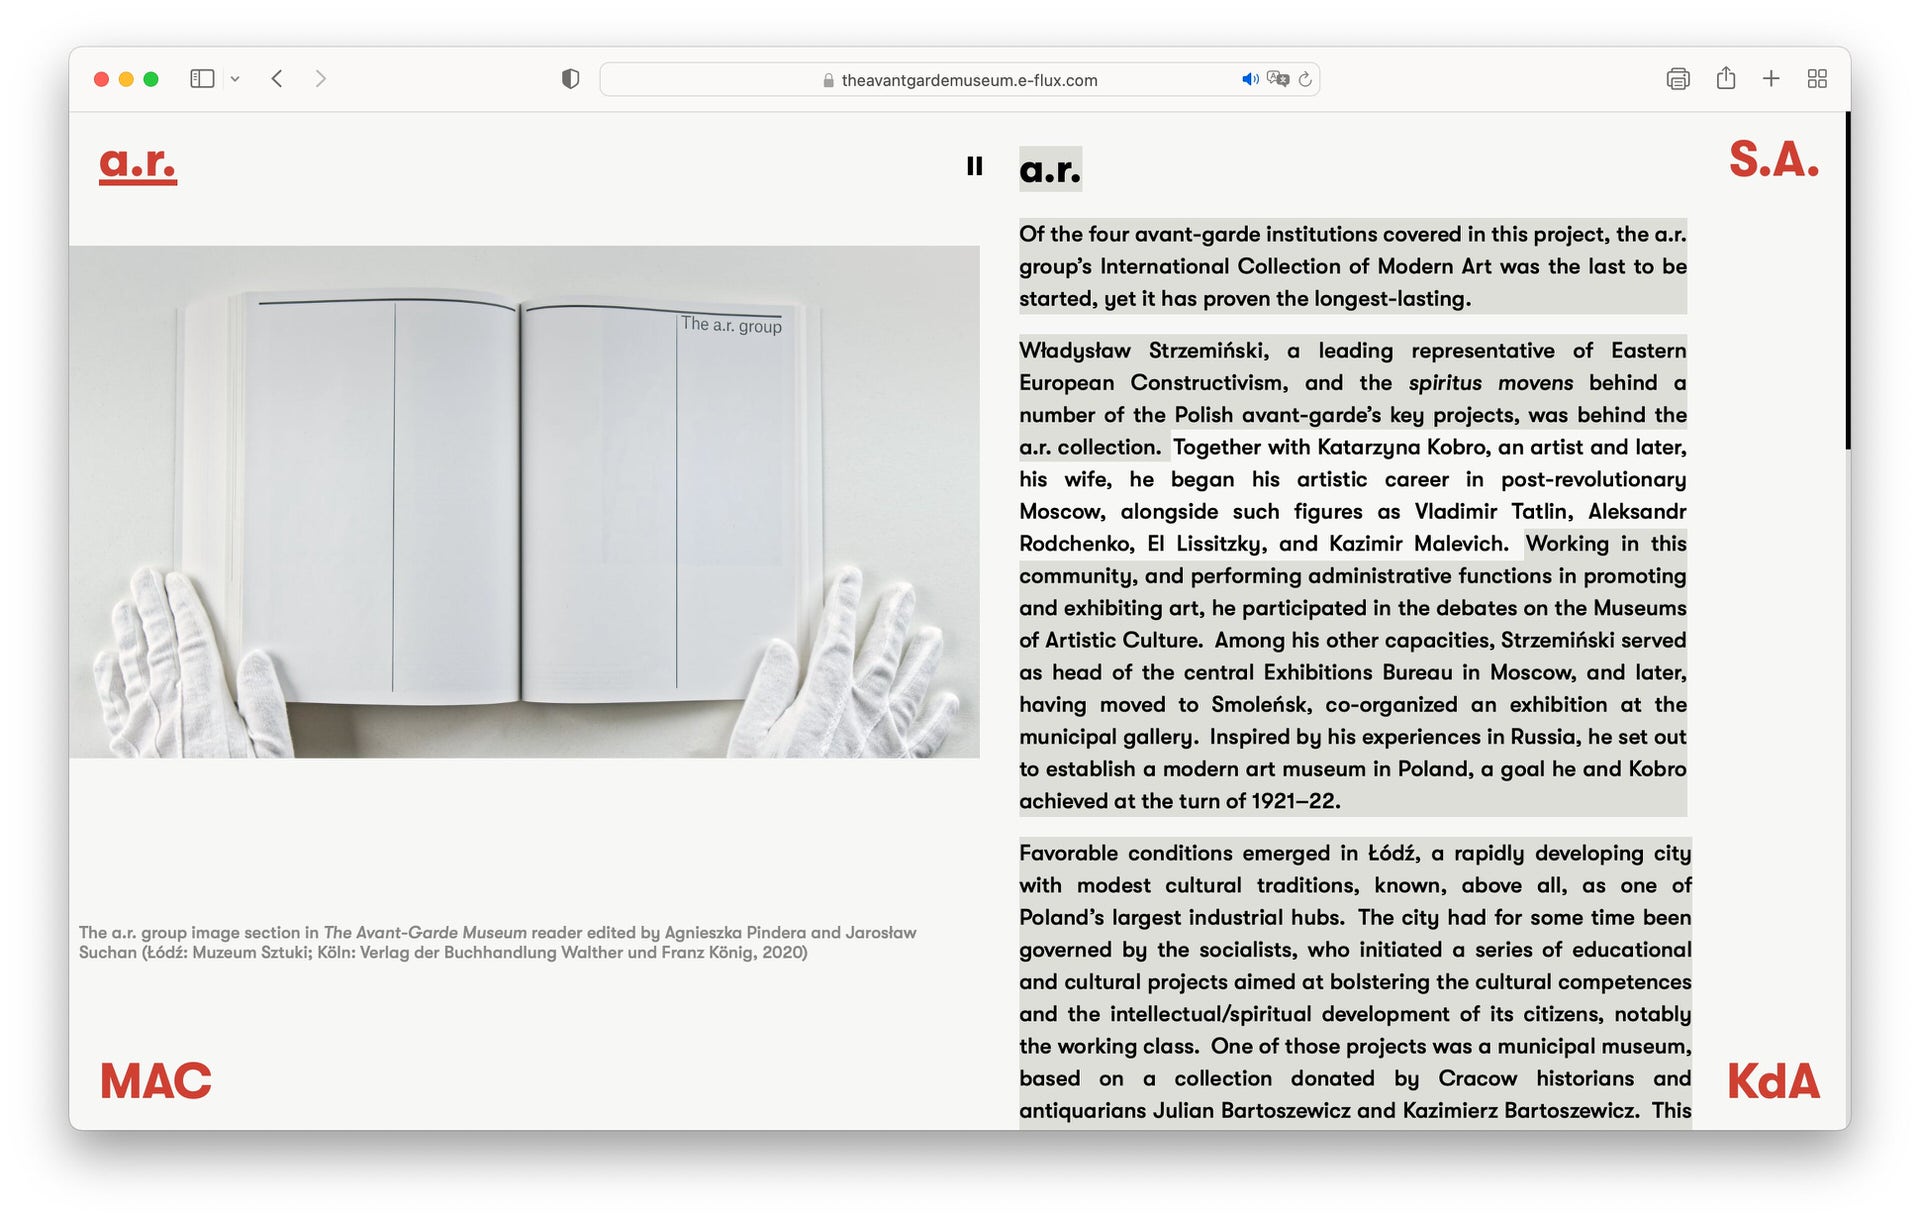The image size is (1920, 1221).
Task: Click the page's vertical scrollbar
Action: click(1847, 280)
